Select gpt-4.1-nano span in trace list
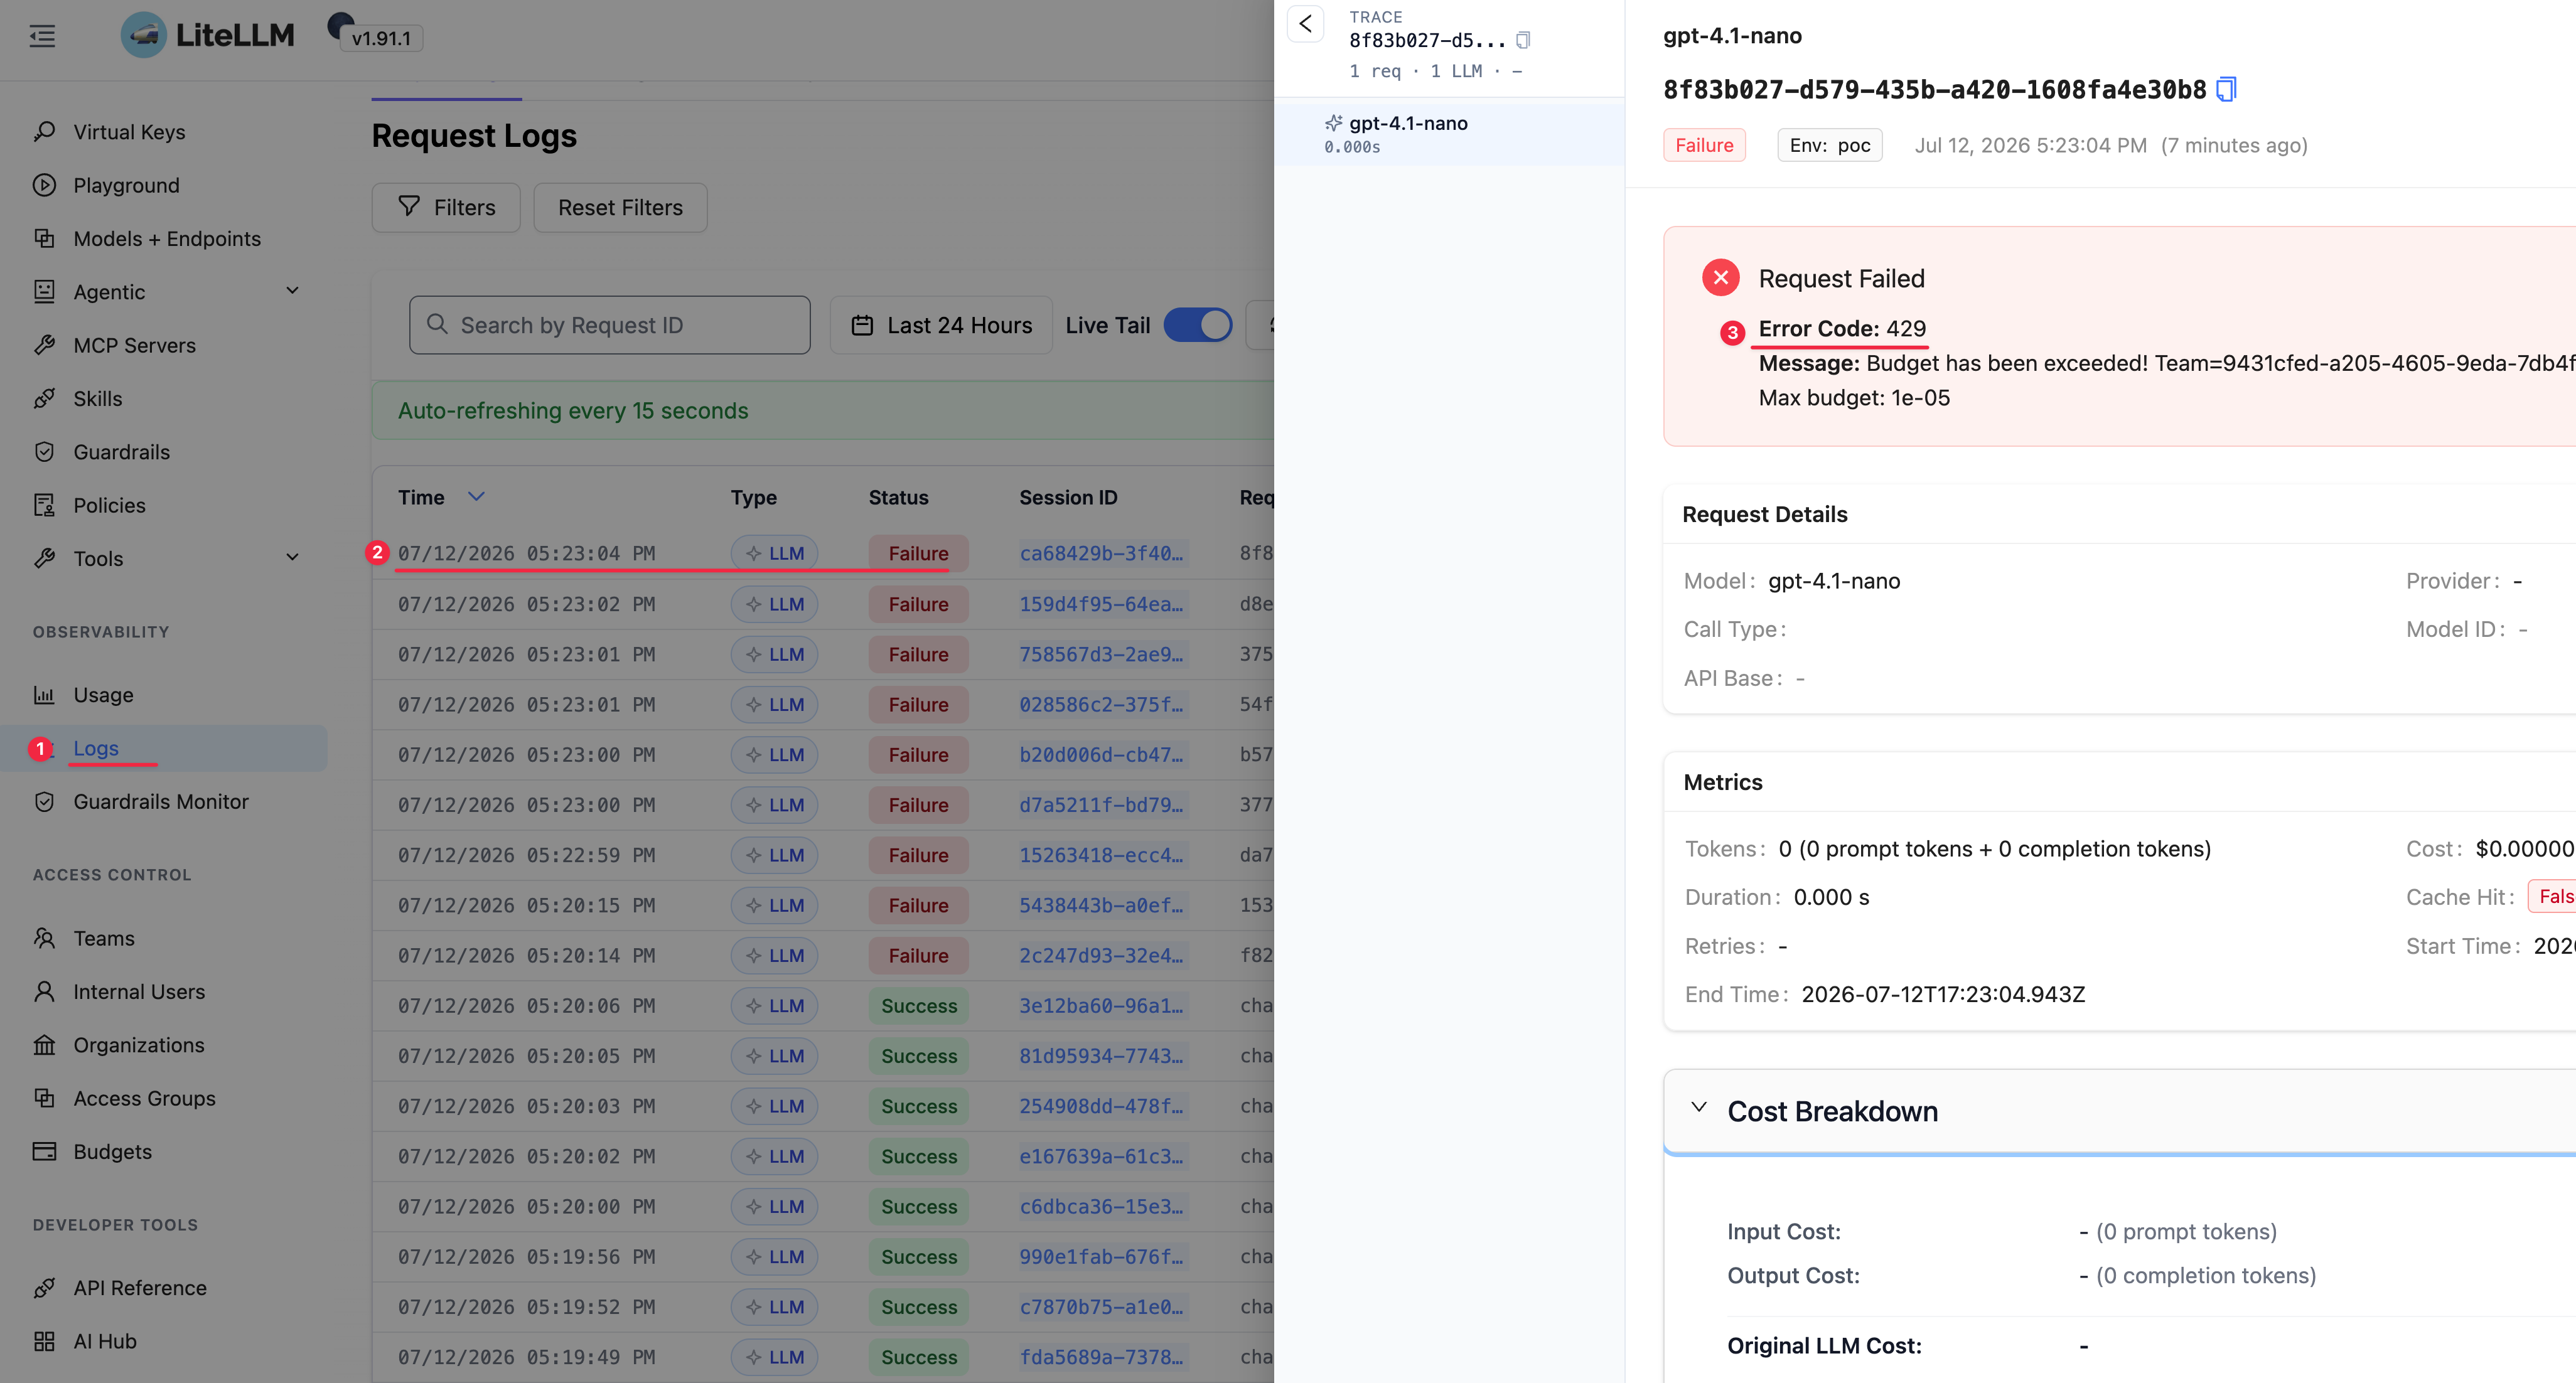The image size is (2576, 1383). coord(1449,134)
